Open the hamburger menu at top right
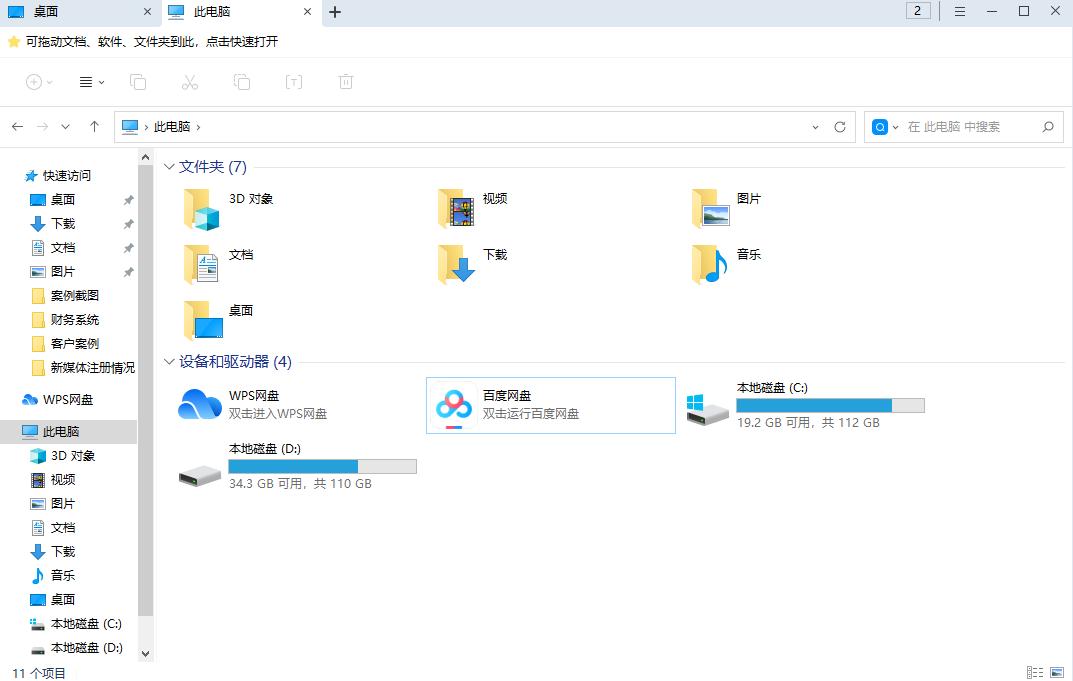 [960, 11]
